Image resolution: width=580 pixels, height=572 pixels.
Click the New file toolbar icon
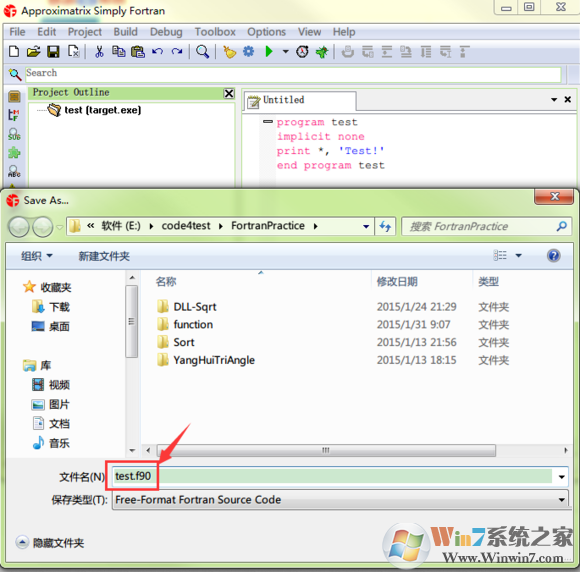(x=14, y=52)
